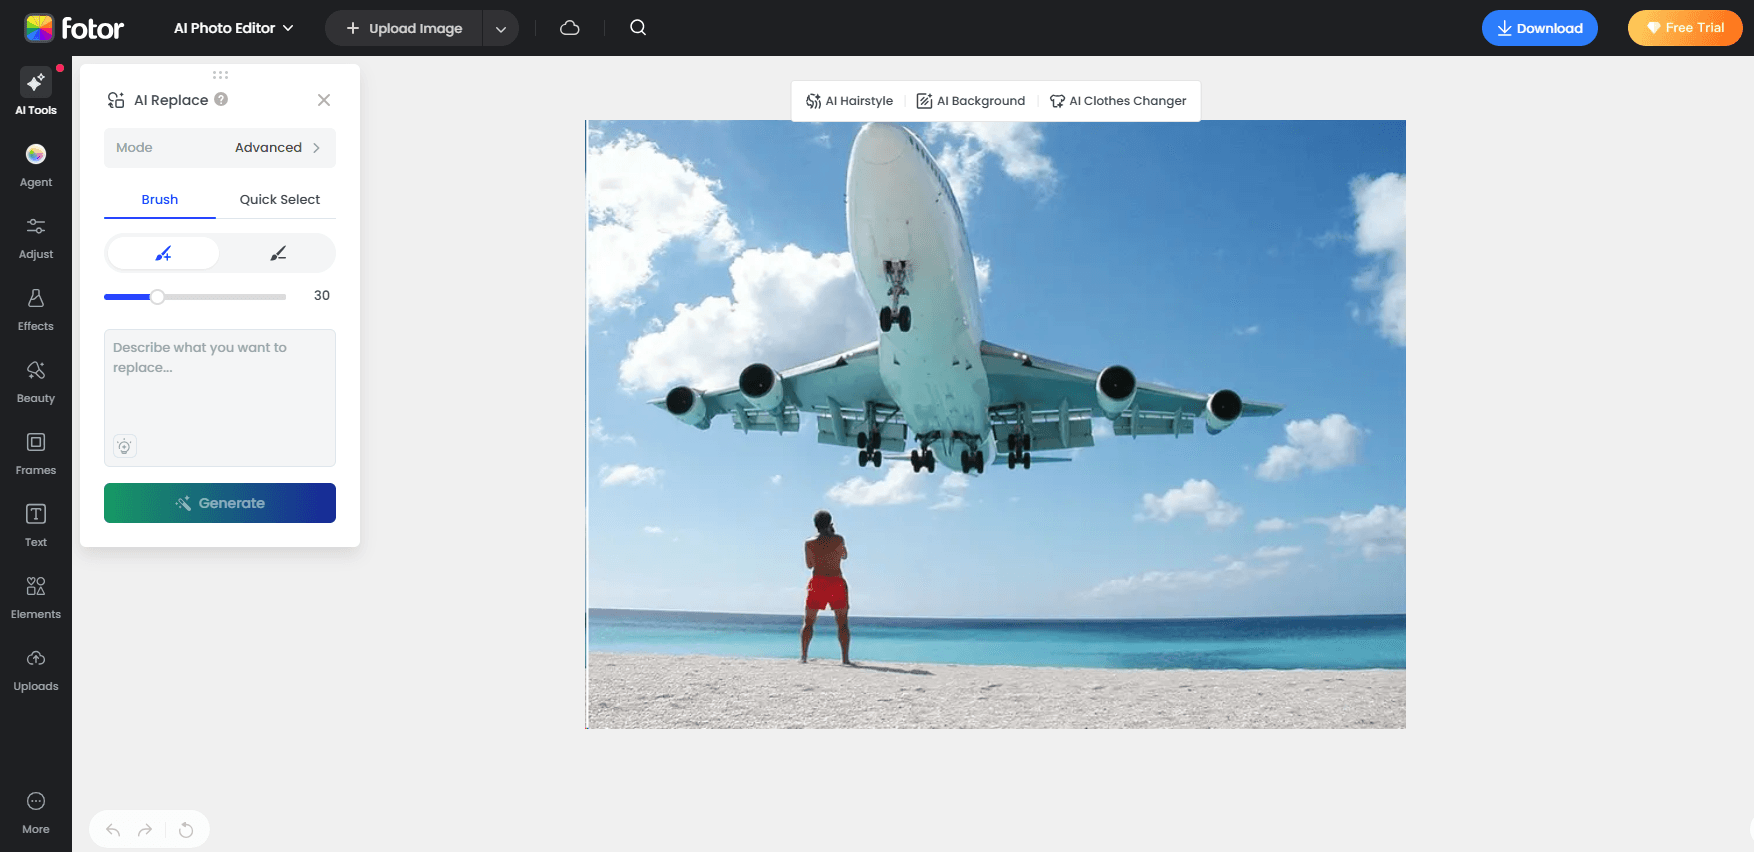
Task: Adjust the brush size slider handle
Action: coord(157,297)
